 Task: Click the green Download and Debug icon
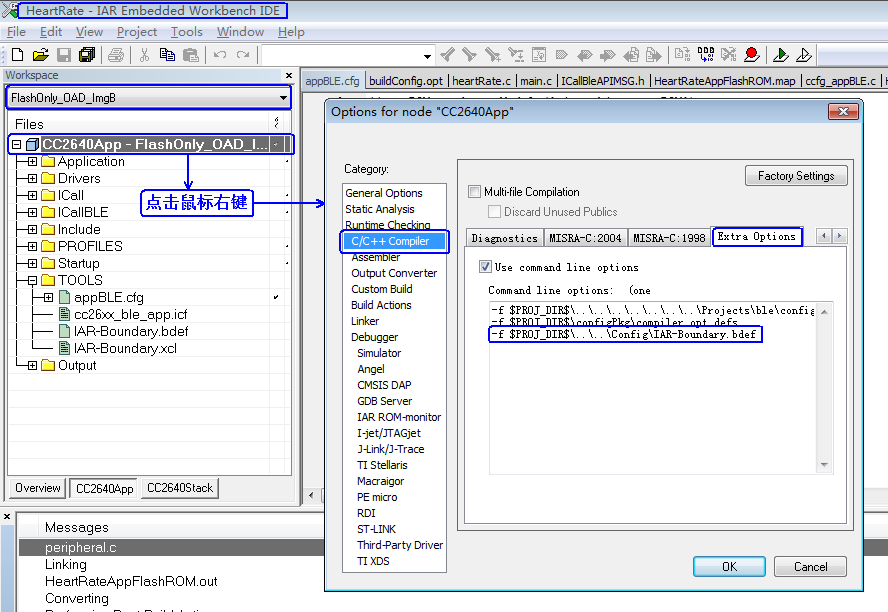[x=781, y=55]
